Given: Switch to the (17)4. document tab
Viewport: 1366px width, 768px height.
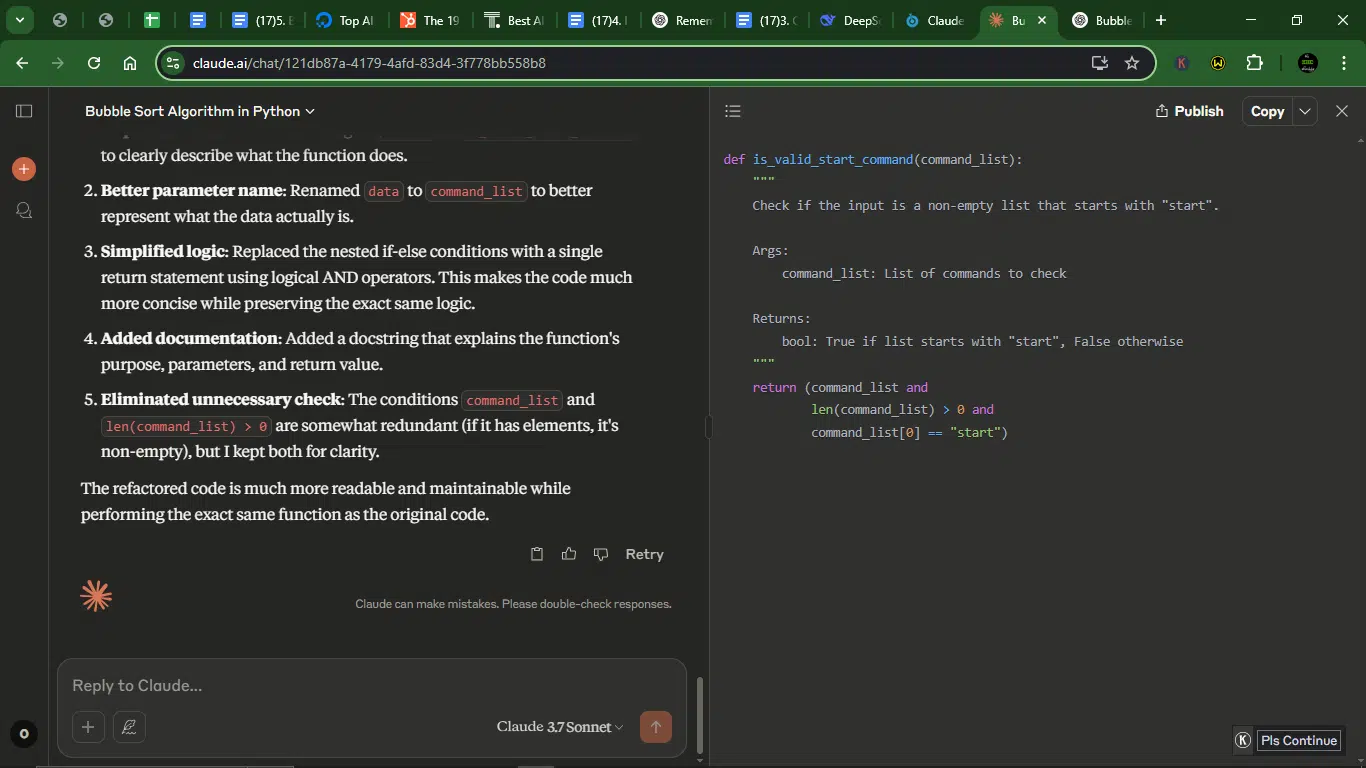Looking at the screenshot, I should pyautogui.click(x=597, y=20).
